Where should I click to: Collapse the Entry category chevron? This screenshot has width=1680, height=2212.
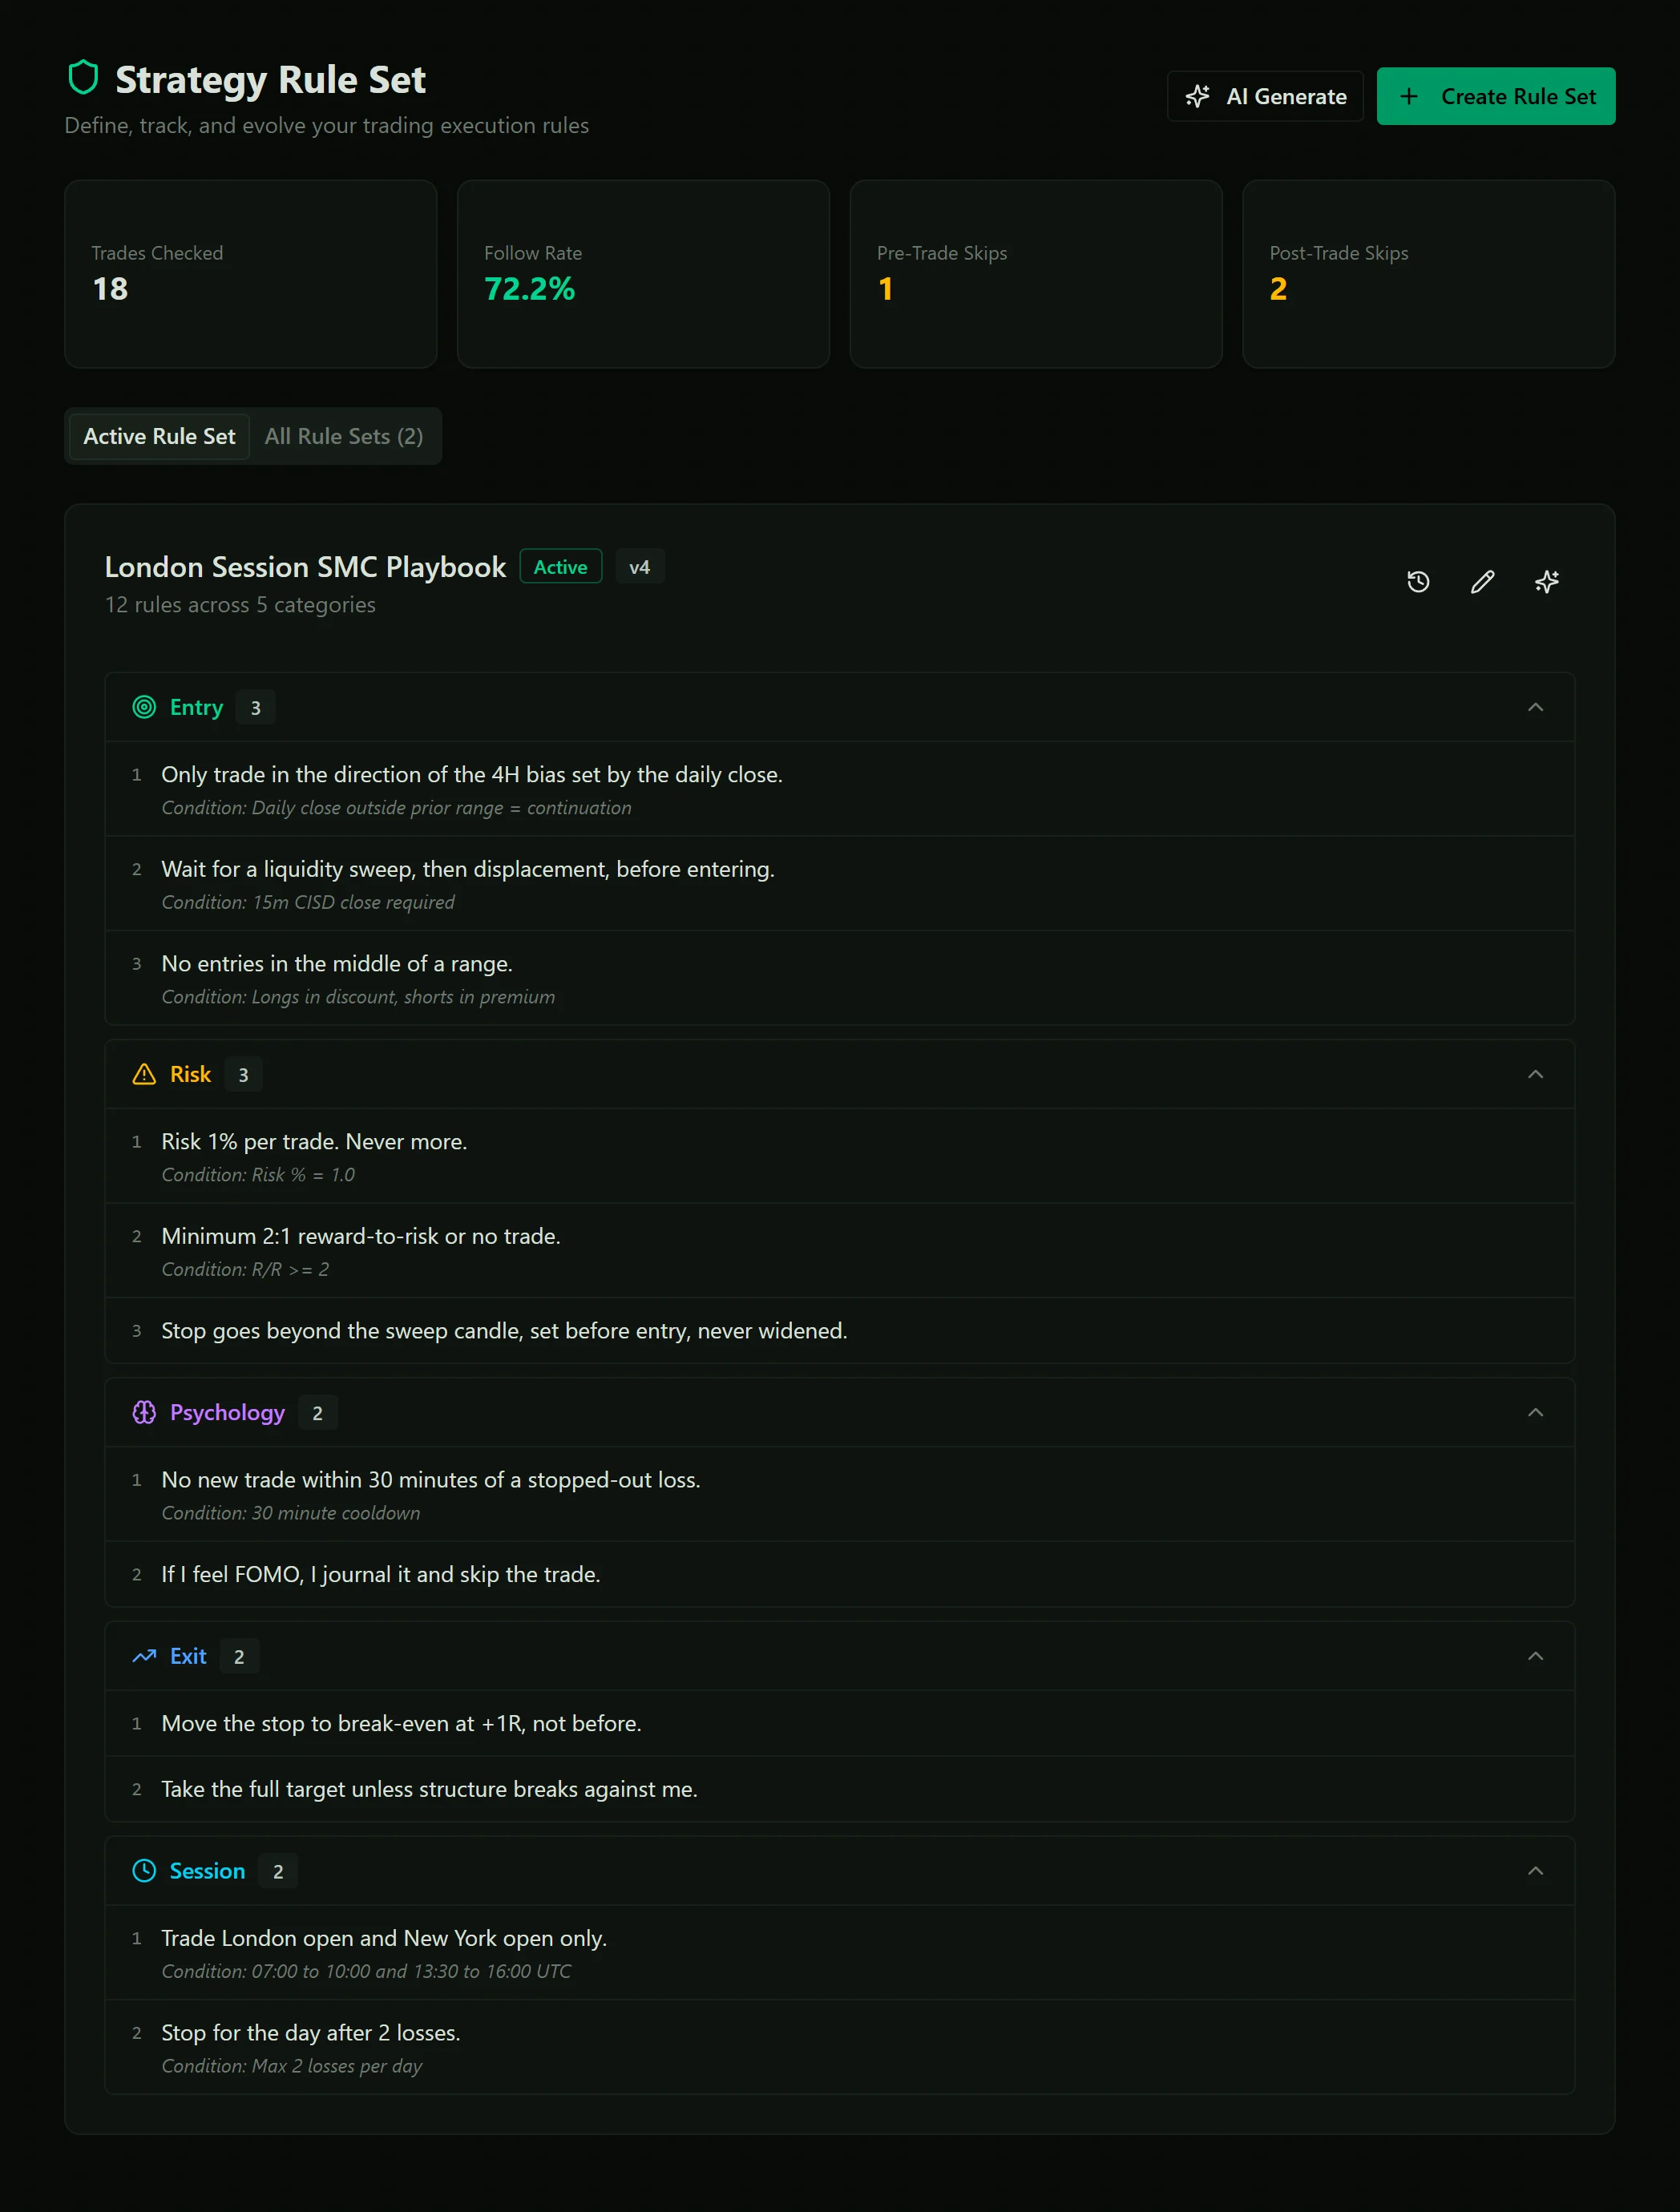(x=1535, y=707)
